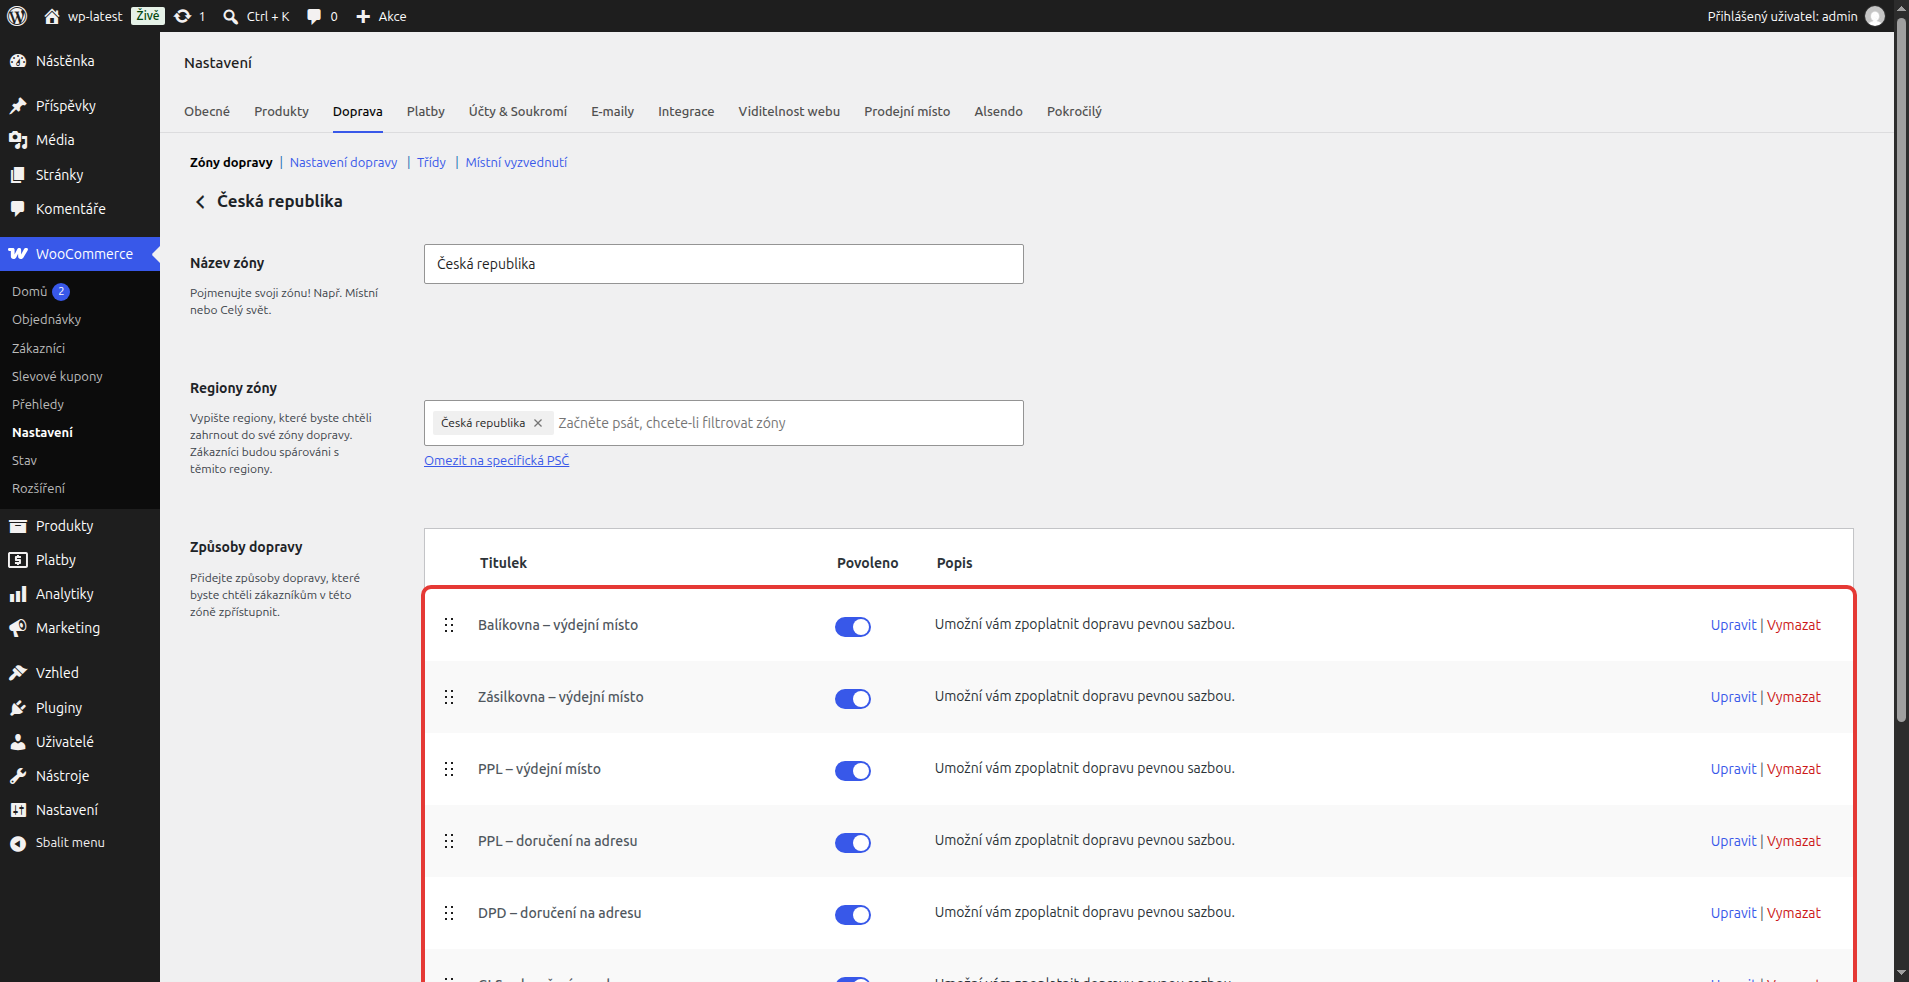
Task: Edit the Balíkovna shipping method
Action: tap(1733, 625)
